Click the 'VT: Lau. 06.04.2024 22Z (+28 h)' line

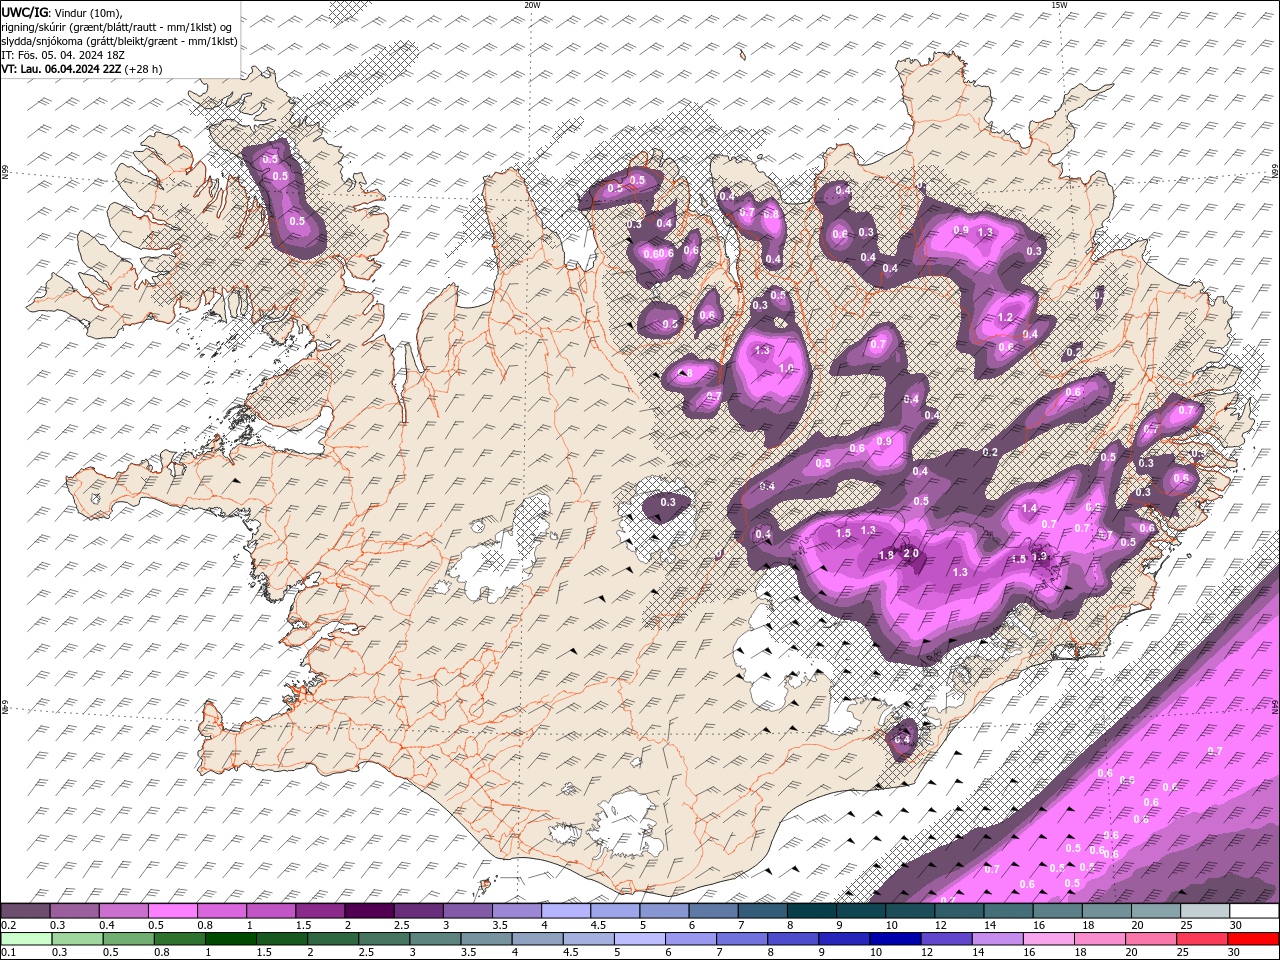[82, 69]
